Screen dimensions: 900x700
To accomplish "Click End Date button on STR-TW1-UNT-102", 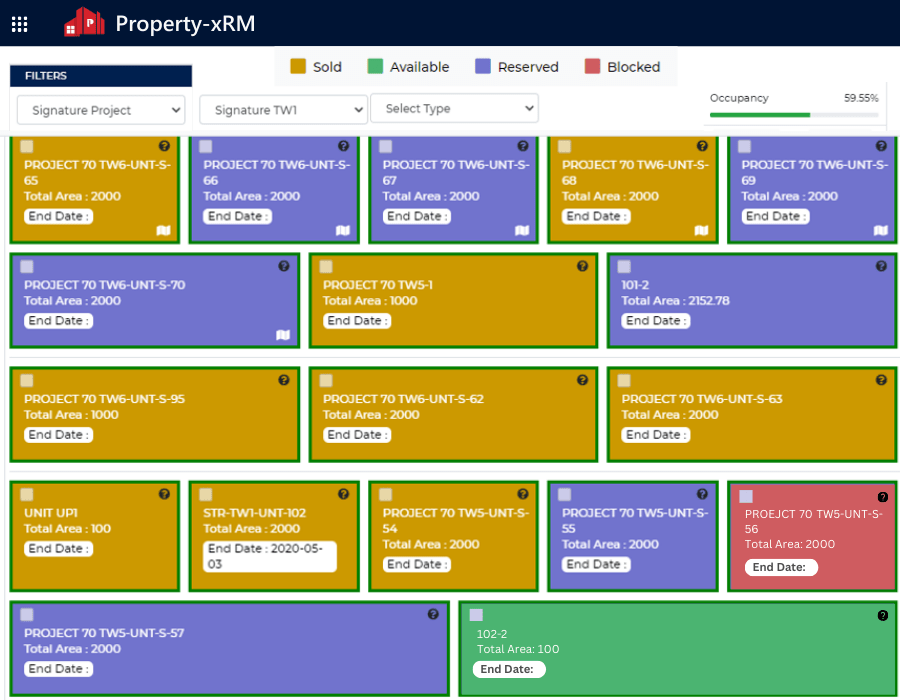I will 269,556.
